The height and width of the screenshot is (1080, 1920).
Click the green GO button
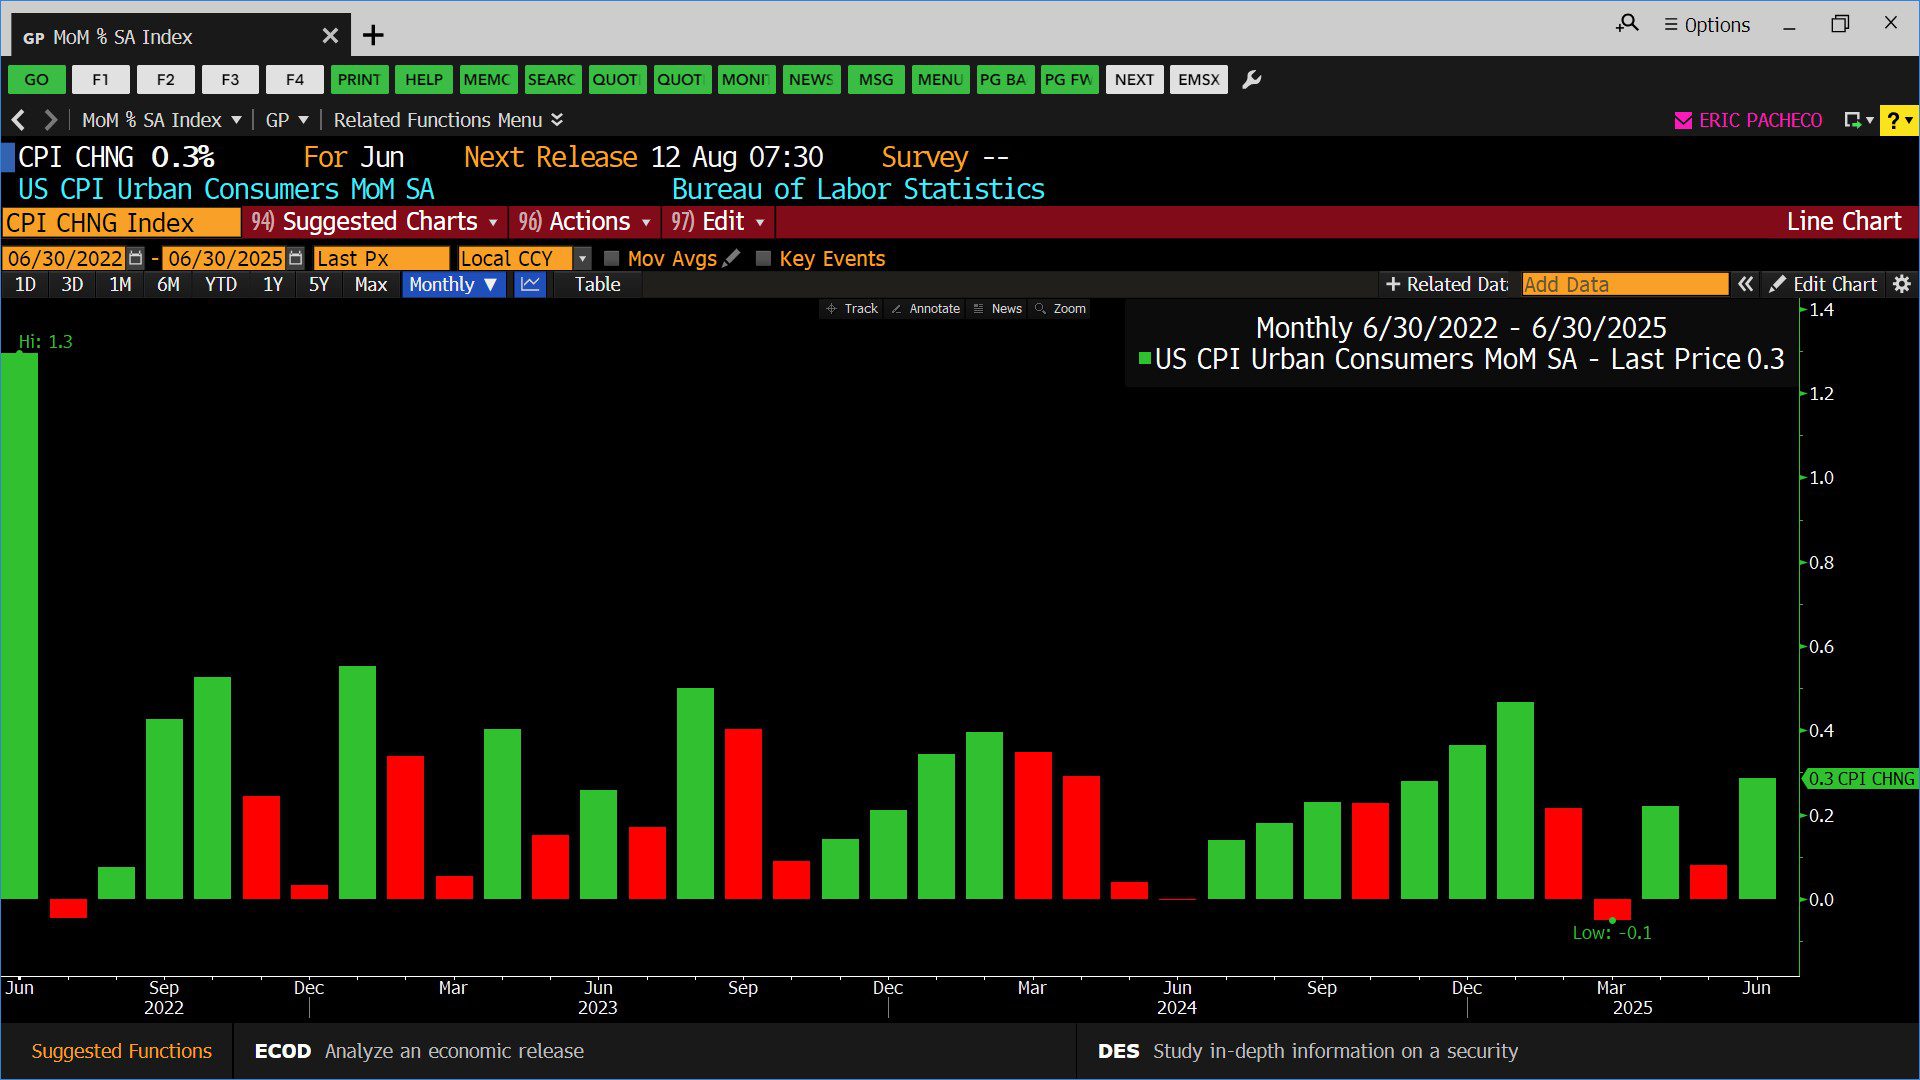[x=37, y=79]
